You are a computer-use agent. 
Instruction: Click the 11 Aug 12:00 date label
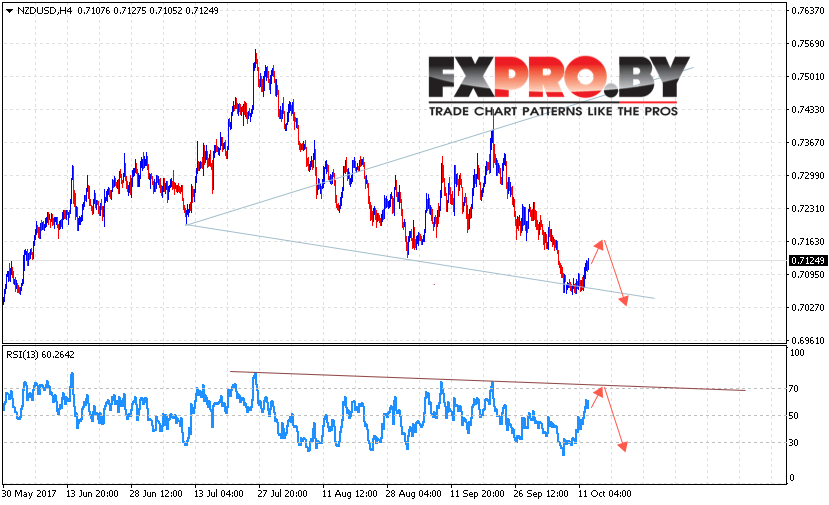click(x=350, y=494)
